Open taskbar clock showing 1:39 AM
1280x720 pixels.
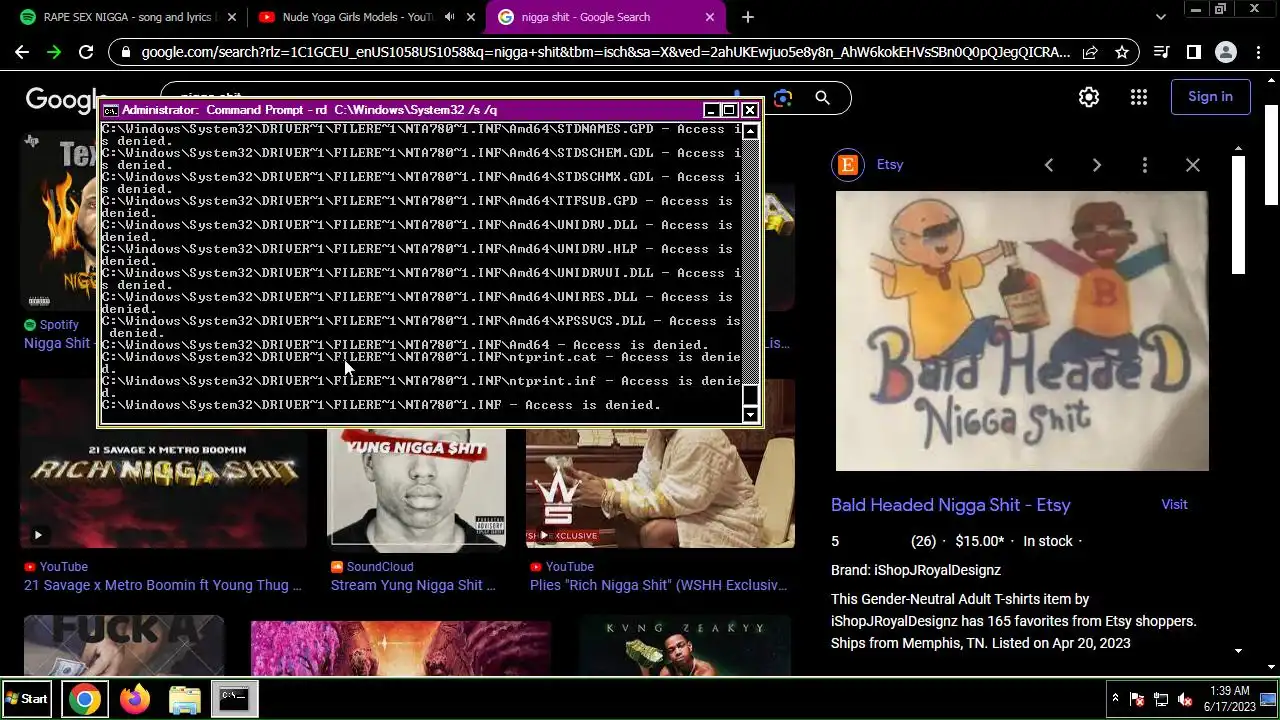(x=1229, y=699)
